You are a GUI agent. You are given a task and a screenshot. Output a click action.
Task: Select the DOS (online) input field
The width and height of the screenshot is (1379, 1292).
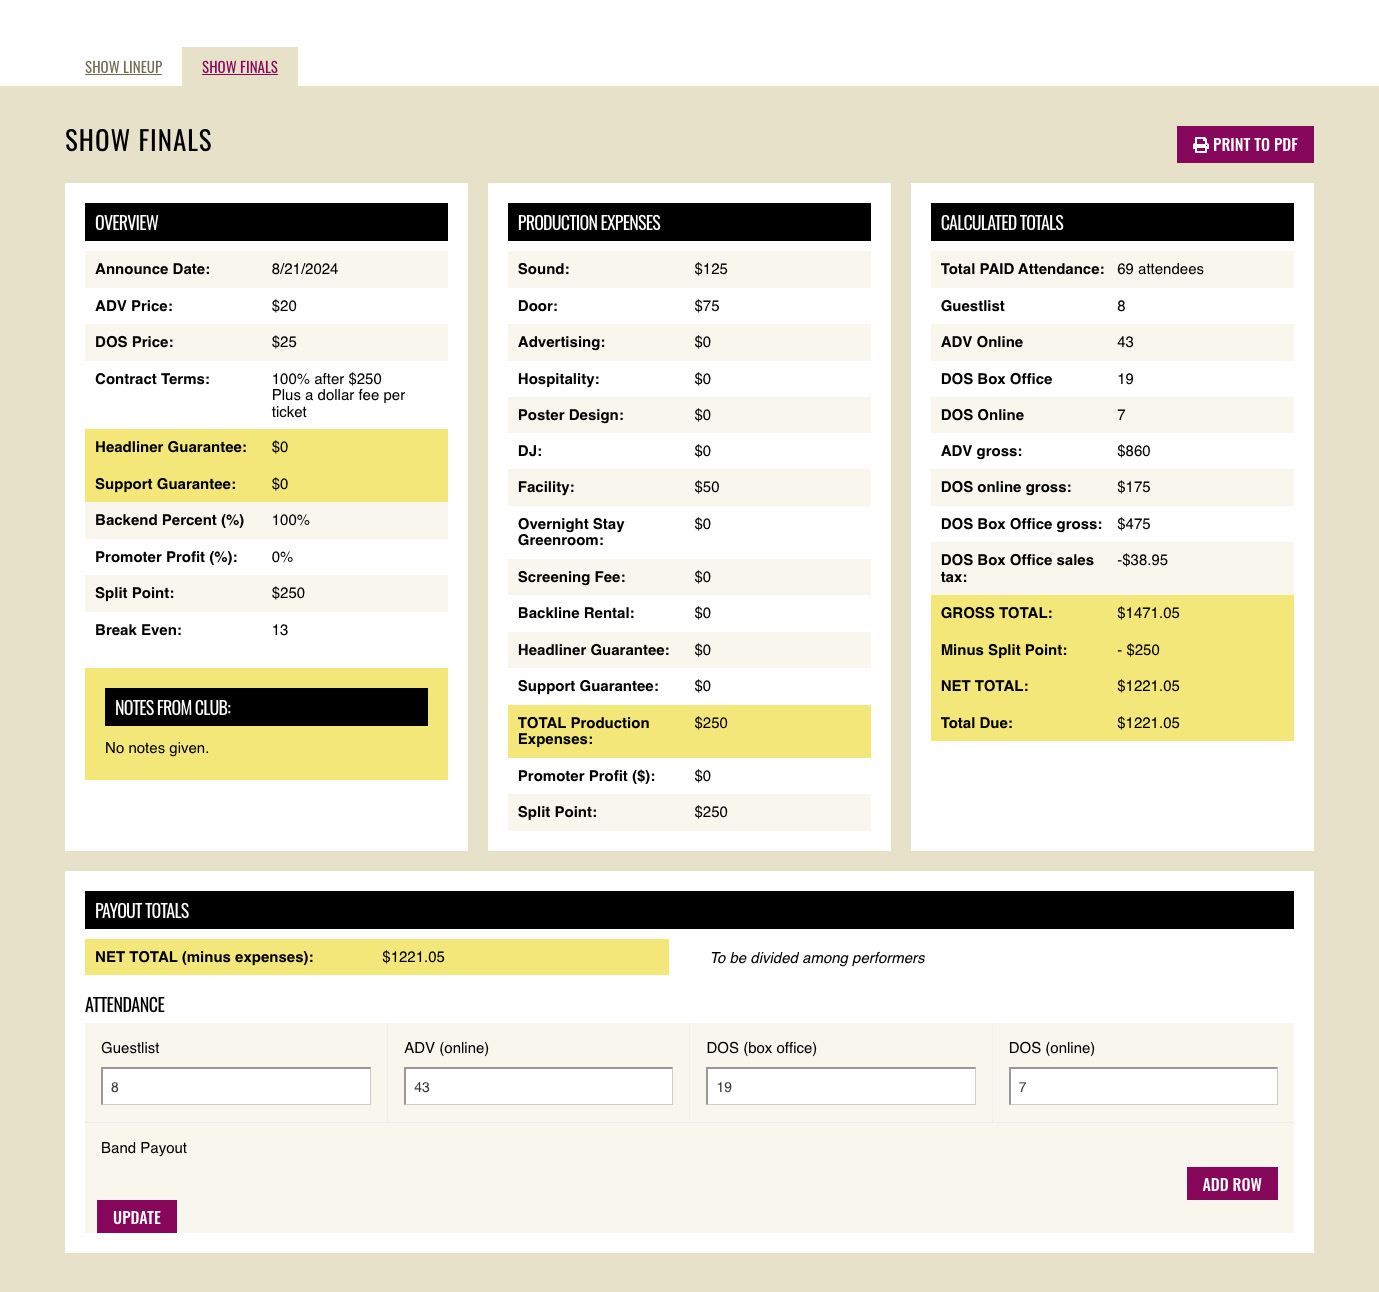point(1142,1086)
